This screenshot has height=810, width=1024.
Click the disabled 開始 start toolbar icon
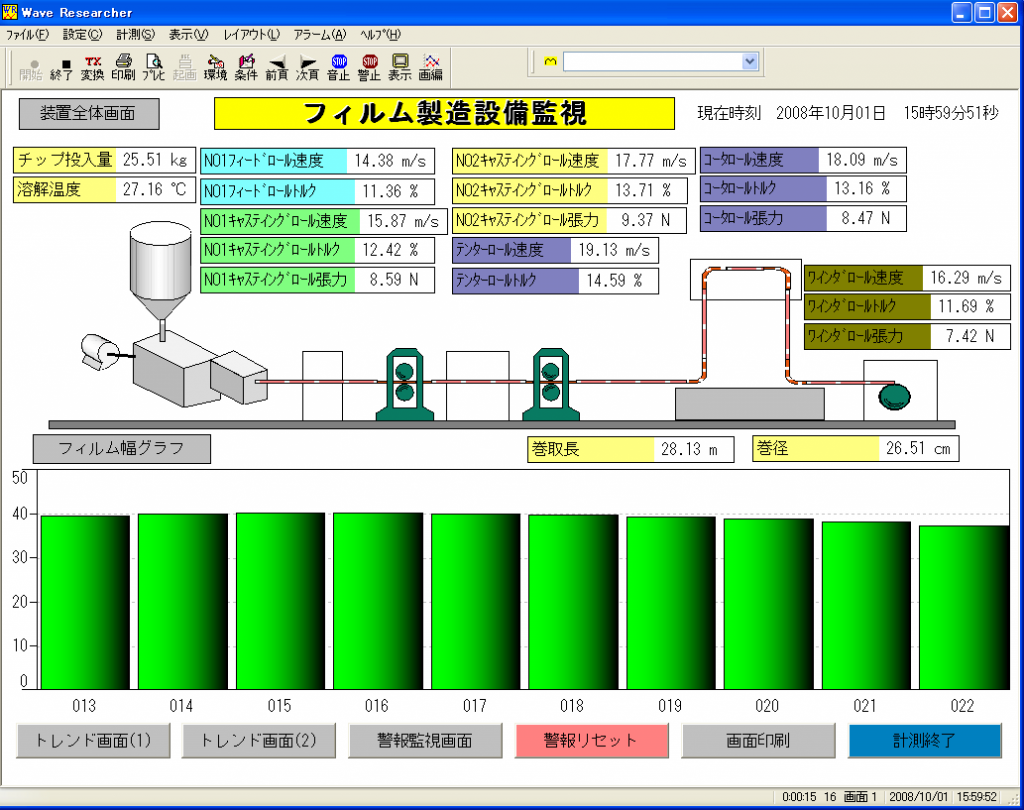tap(31, 68)
